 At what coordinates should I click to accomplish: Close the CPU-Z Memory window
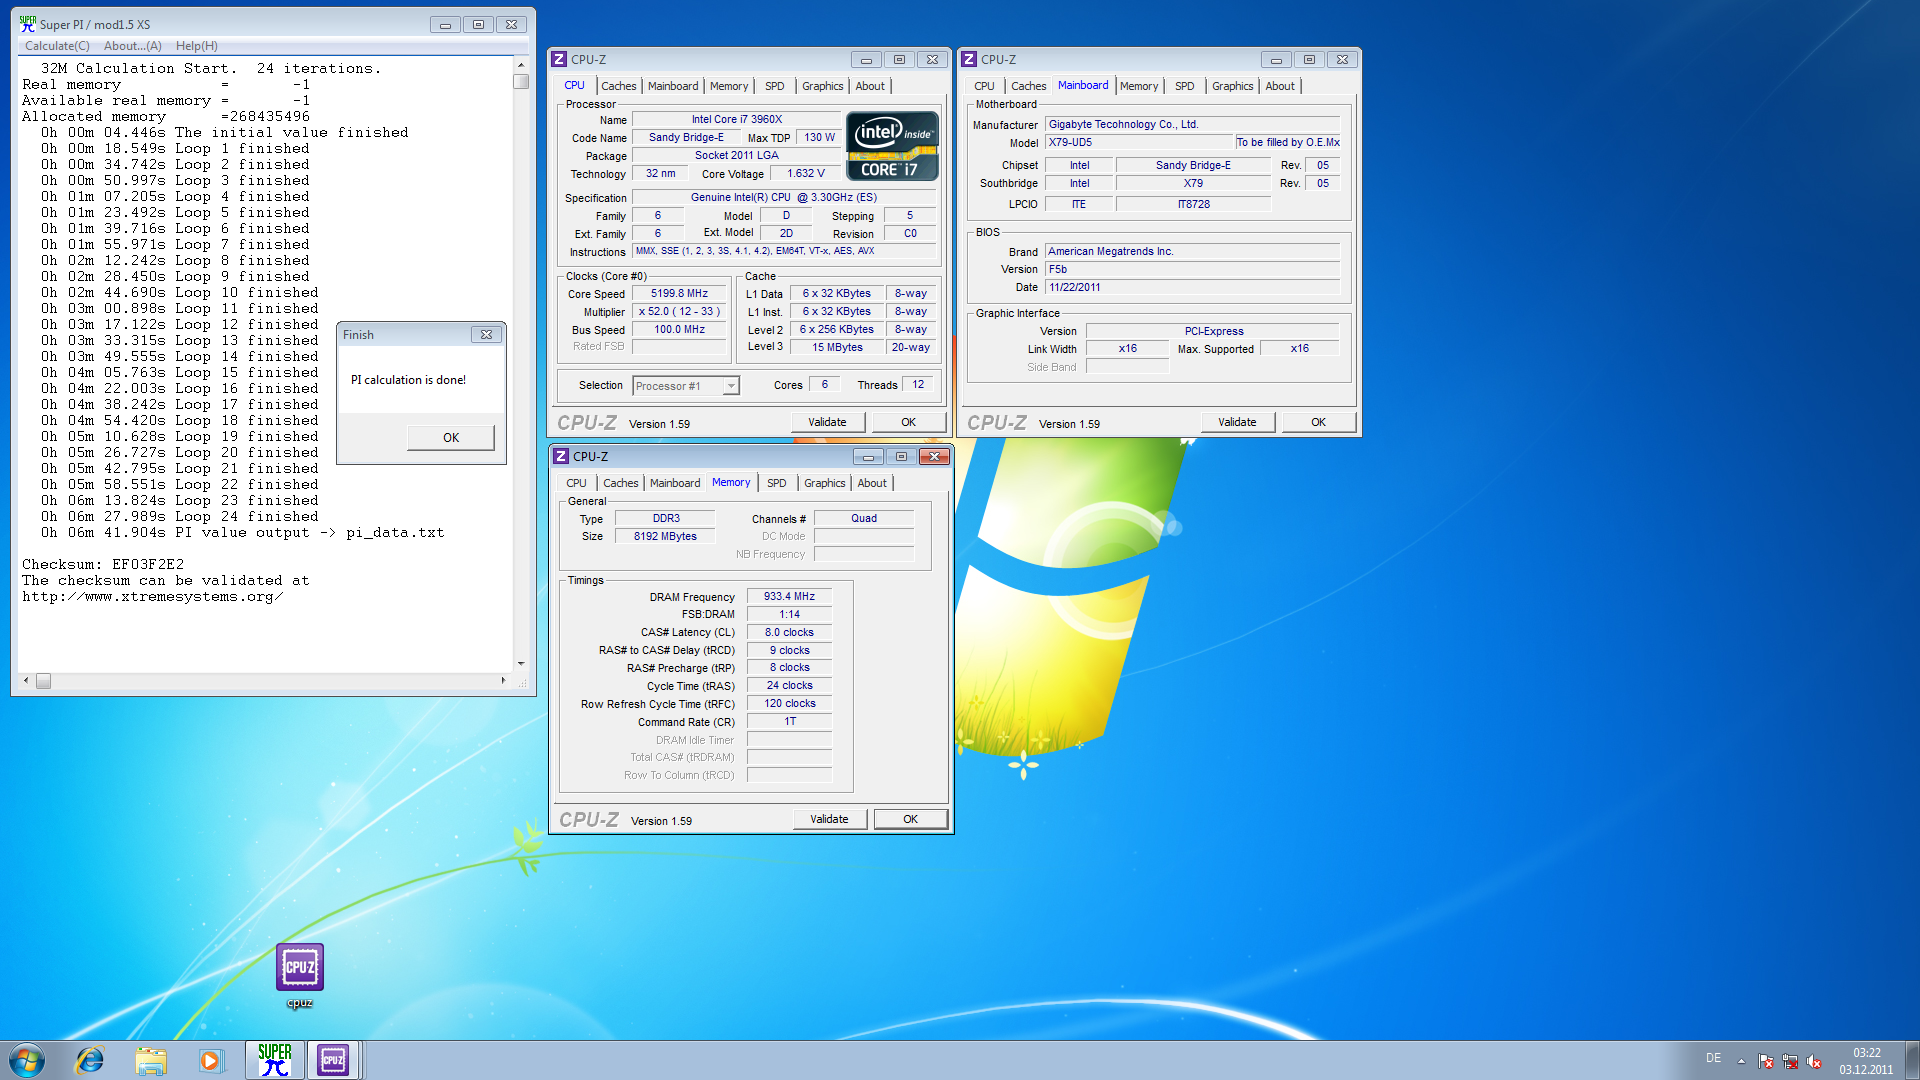click(x=934, y=457)
